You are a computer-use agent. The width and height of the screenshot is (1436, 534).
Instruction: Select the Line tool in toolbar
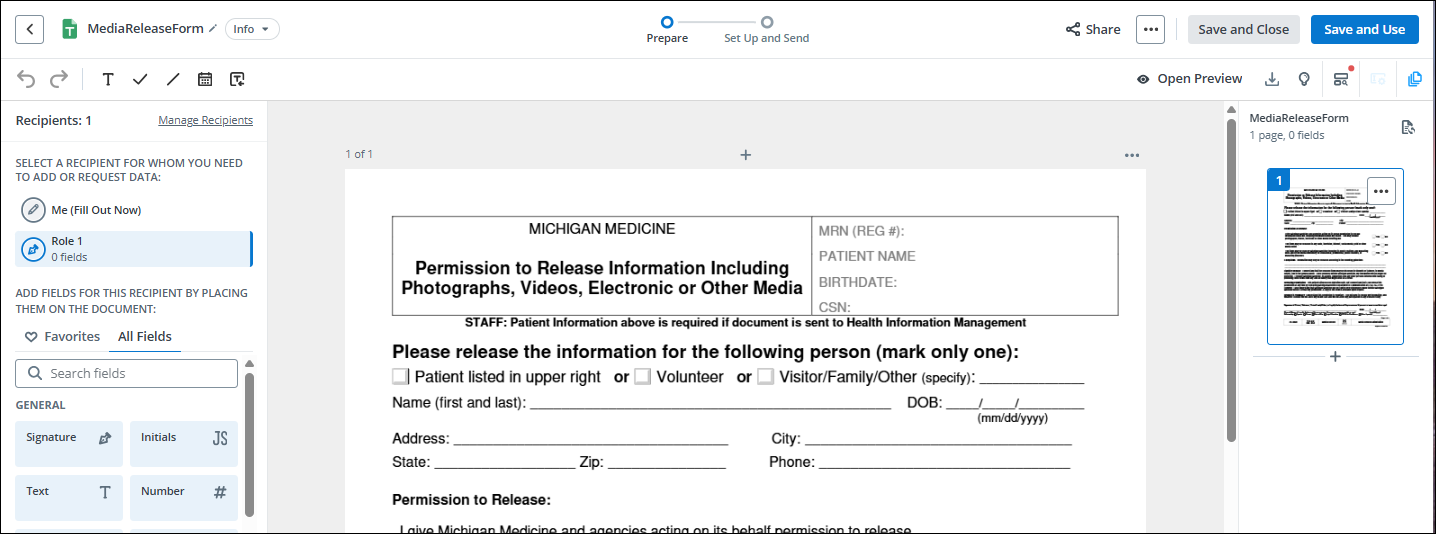click(173, 79)
